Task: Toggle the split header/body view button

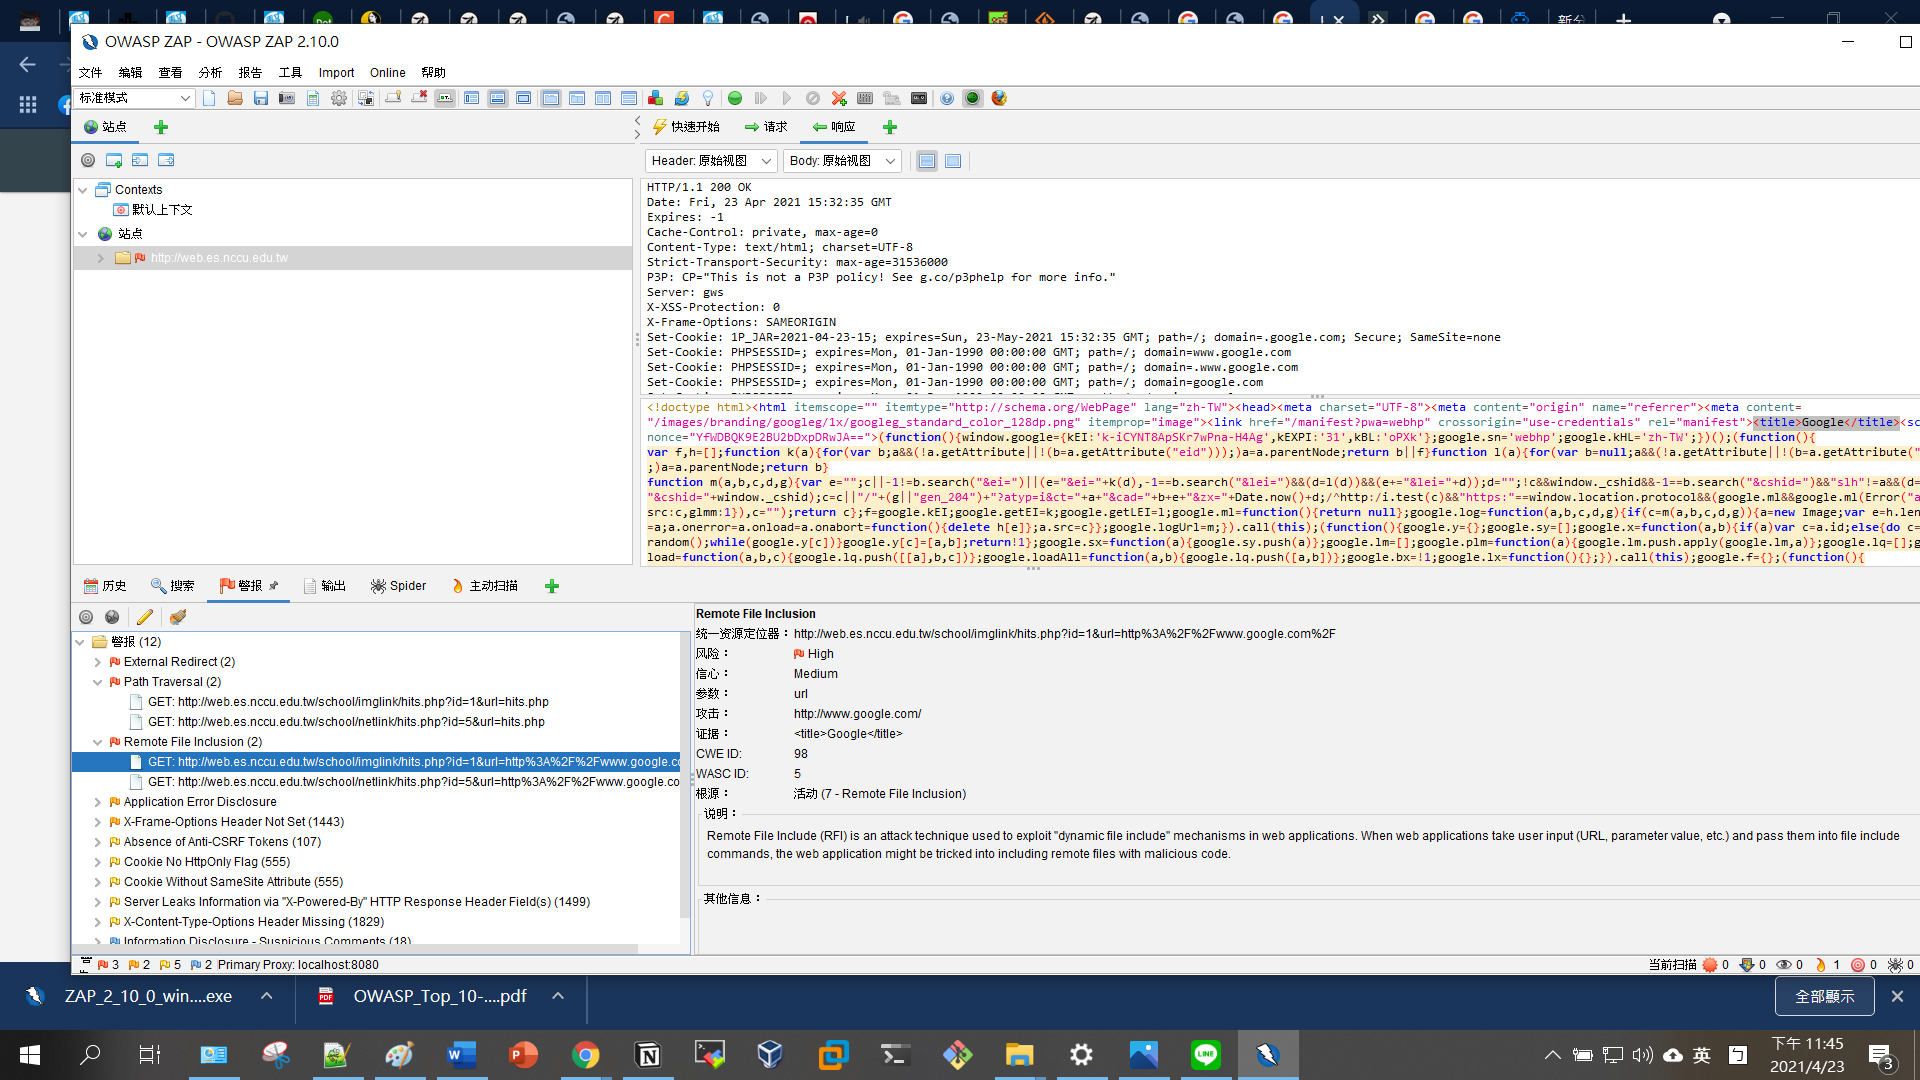Action: 927,161
